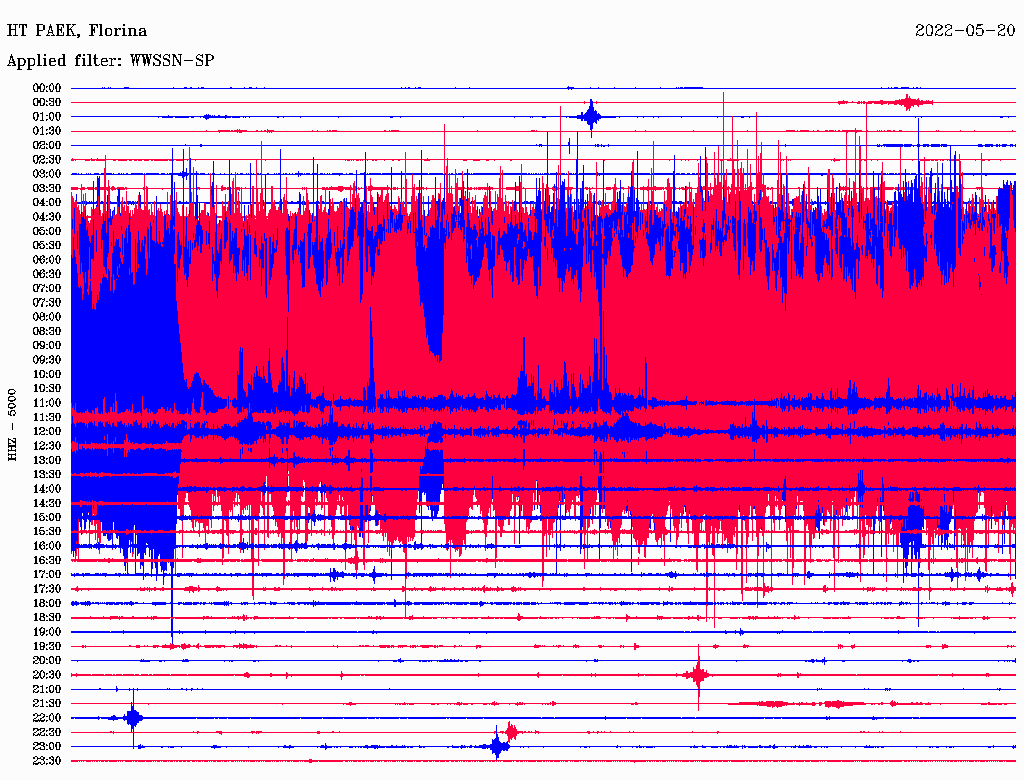The height and width of the screenshot is (780, 1024).
Task: Select the 20:00 time label
Action: point(47,661)
